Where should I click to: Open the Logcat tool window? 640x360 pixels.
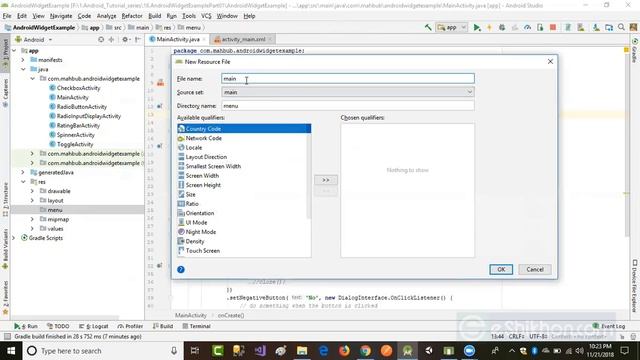tap(93, 326)
